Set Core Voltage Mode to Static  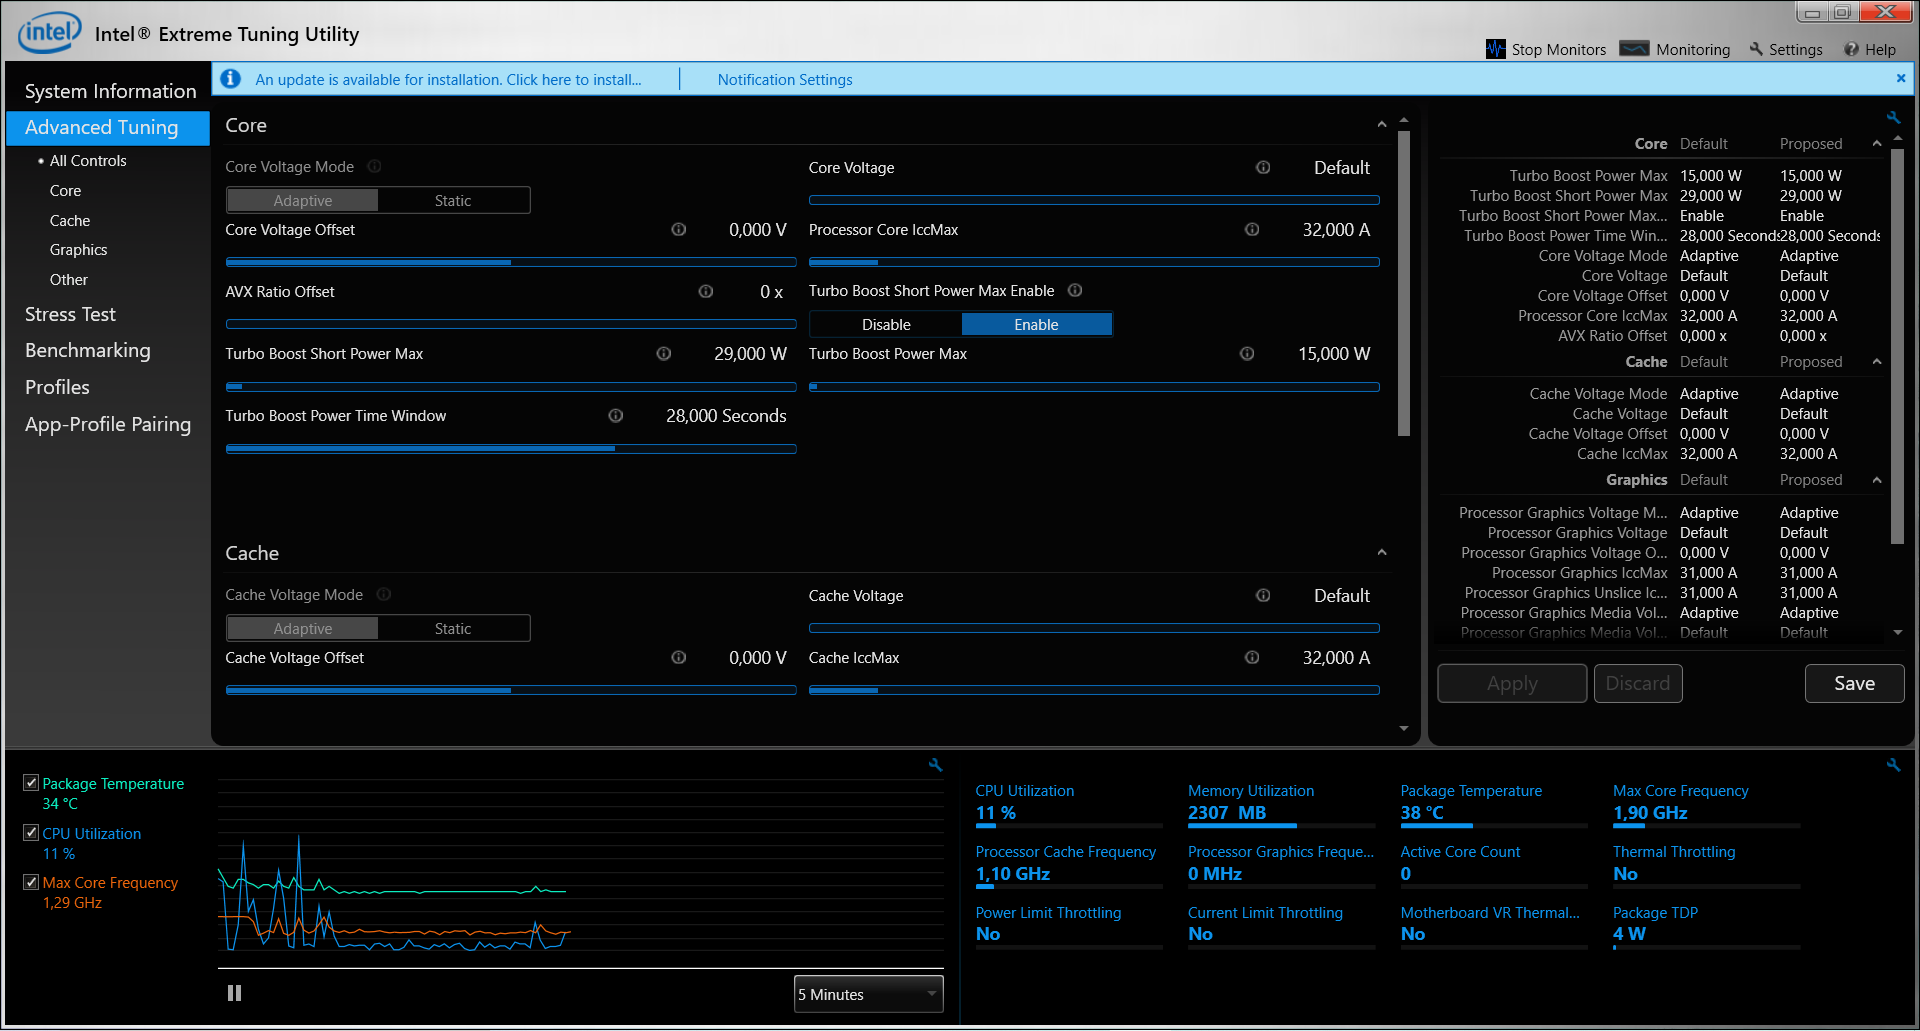(453, 200)
